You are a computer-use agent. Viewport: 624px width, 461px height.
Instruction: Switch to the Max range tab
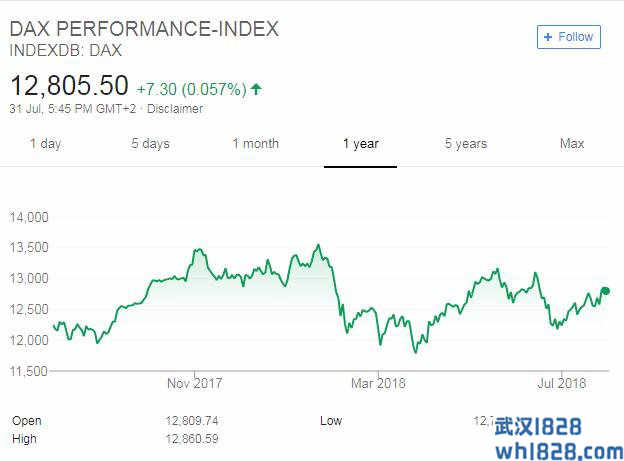click(x=572, y=144)
